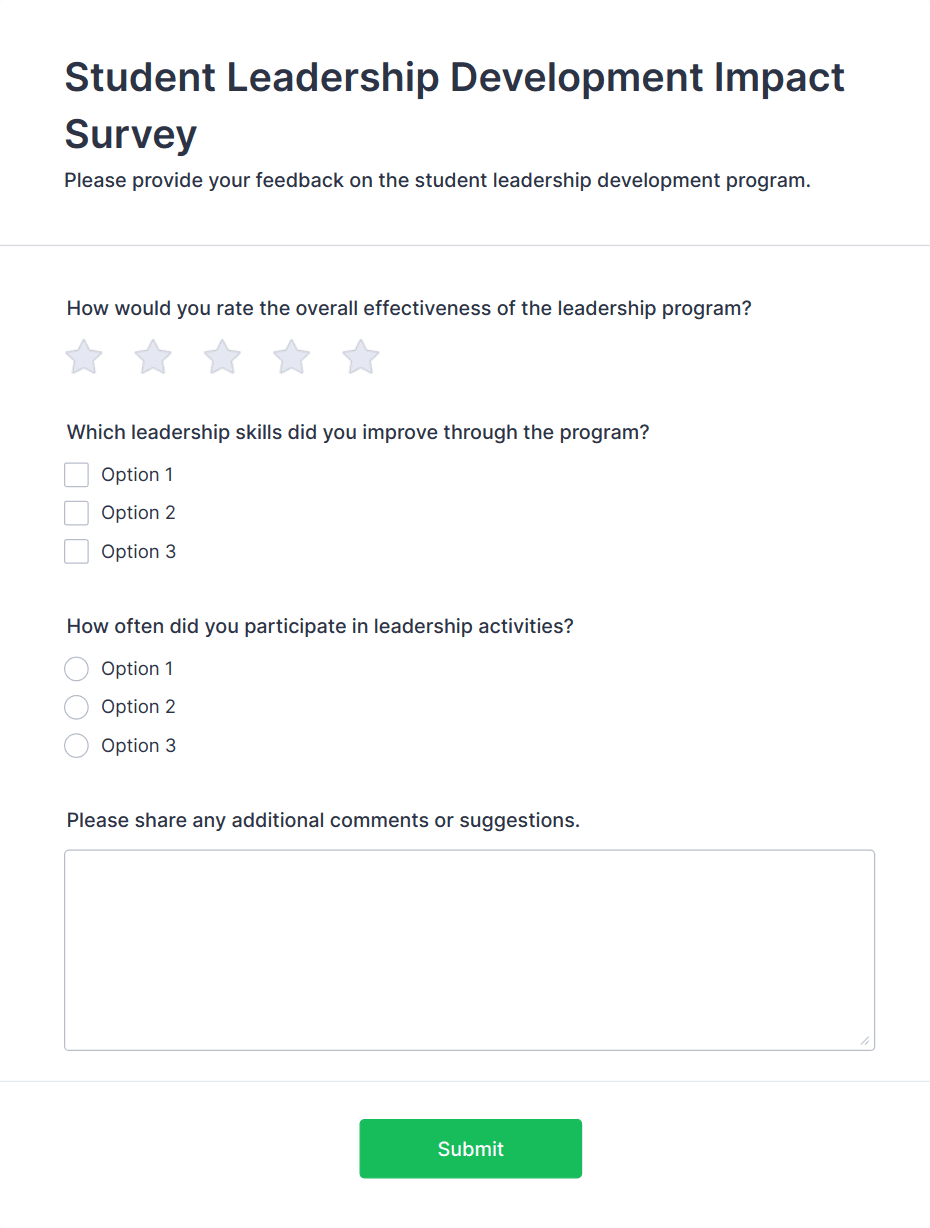Give the program a five-star rating

pos(360,357)
